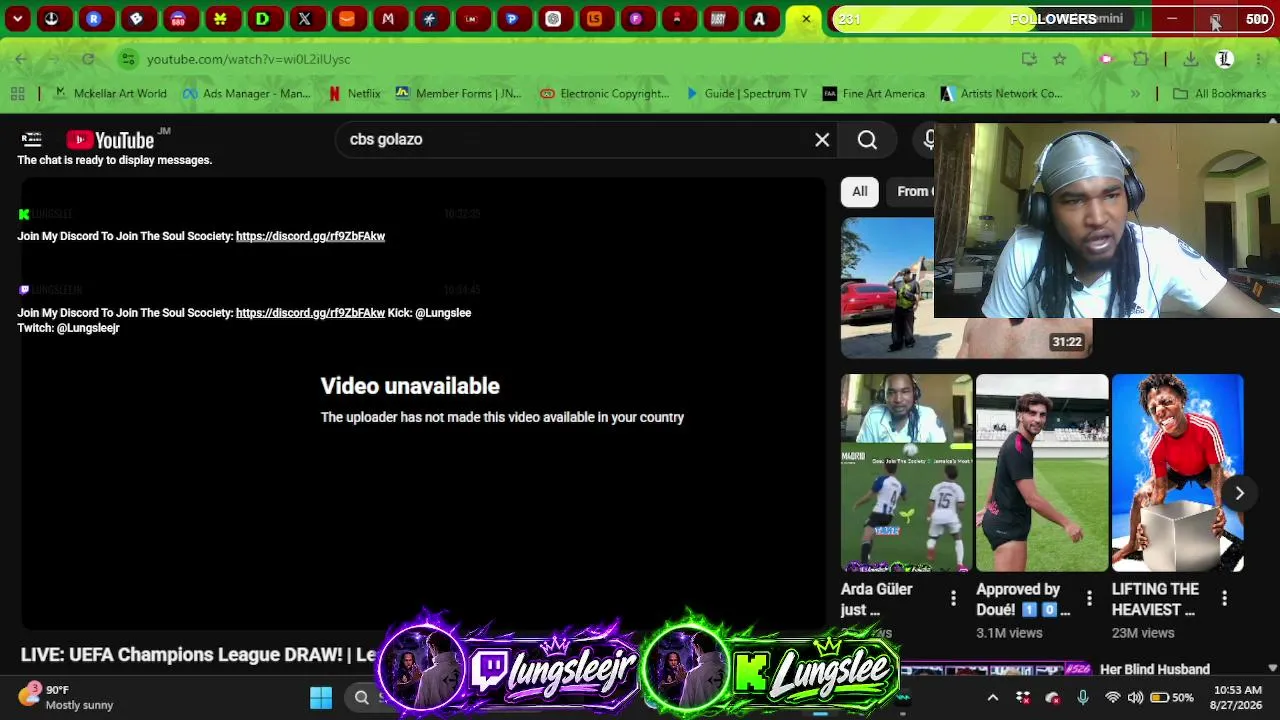Open the Electronic Copyright bookmark

tap(605, 94)
